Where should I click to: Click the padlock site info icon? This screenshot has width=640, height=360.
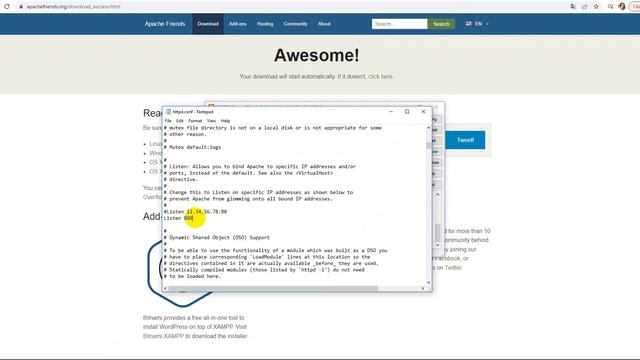[21, 7]
